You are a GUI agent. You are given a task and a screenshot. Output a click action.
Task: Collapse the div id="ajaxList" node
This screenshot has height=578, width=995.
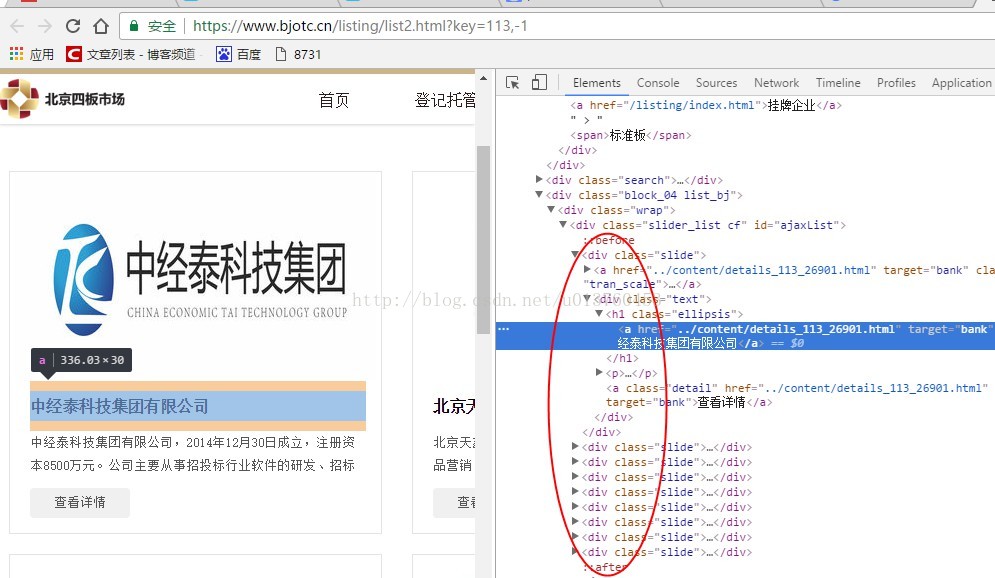[x=563, y=225]
